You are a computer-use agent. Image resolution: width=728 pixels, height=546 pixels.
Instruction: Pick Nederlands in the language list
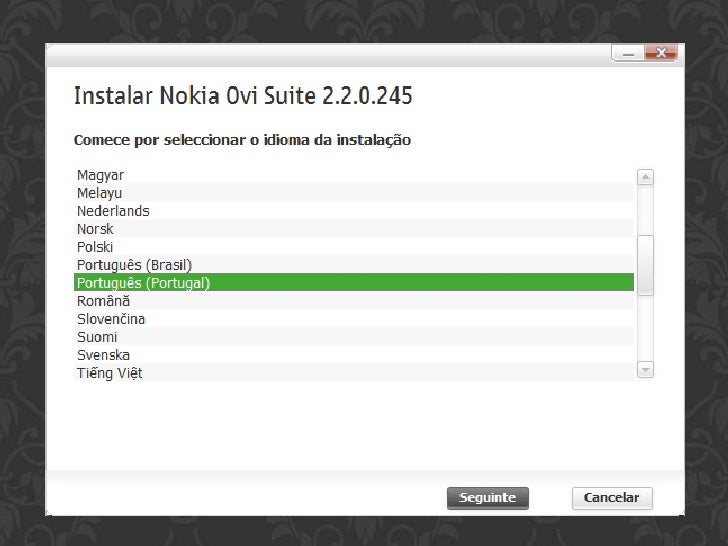[354, 211]
